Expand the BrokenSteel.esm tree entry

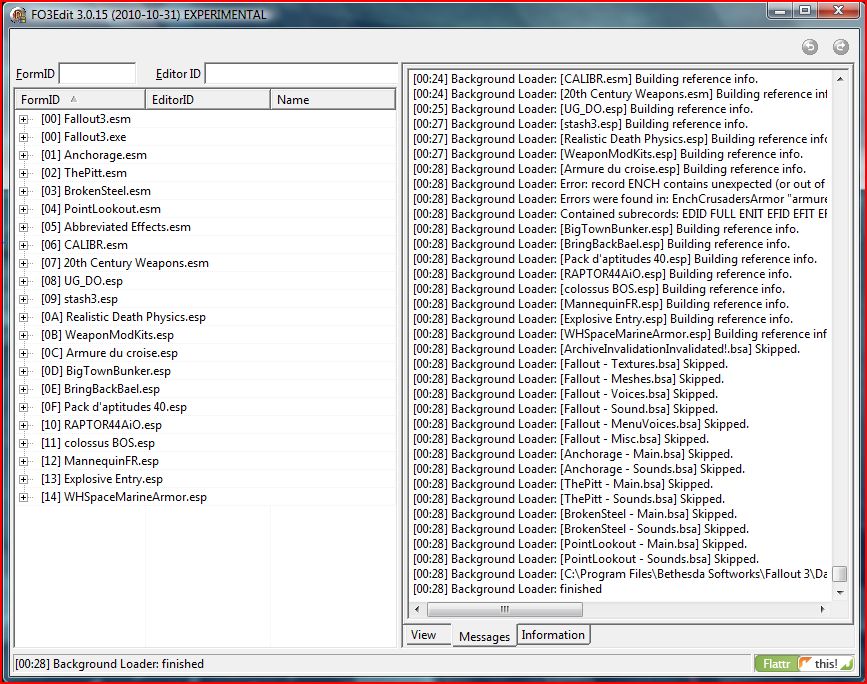(x=24, y=191)
